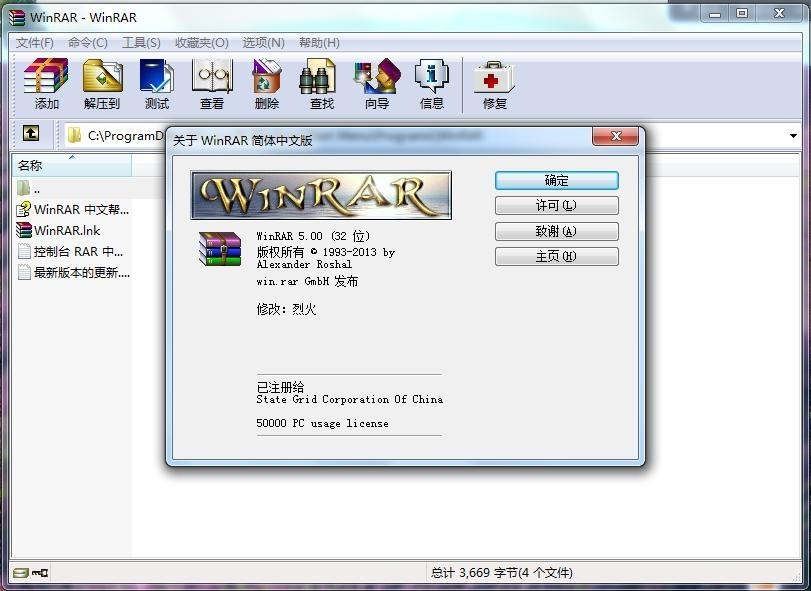Viewport: 811px width, 591px height.
Task: Click the '已注册给' label text
Action: point(280,387)
